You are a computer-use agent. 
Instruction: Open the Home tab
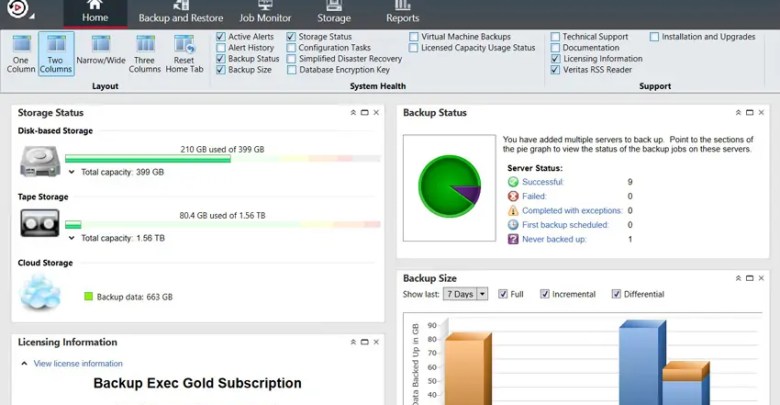click(x=95, y=14)
